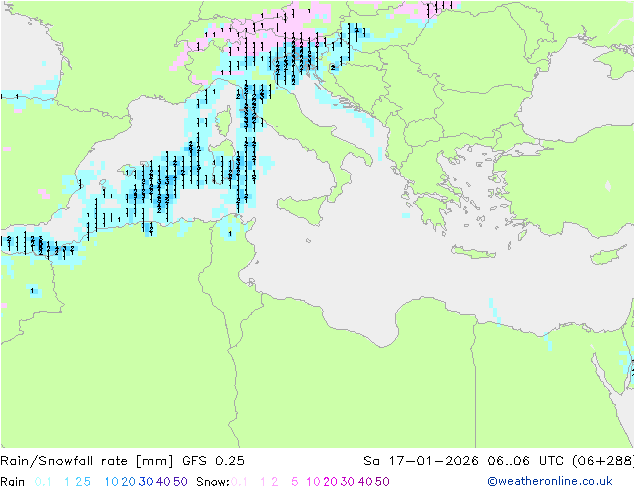
Task: Select the snow legend value 0.1
Action: [239, 482]
